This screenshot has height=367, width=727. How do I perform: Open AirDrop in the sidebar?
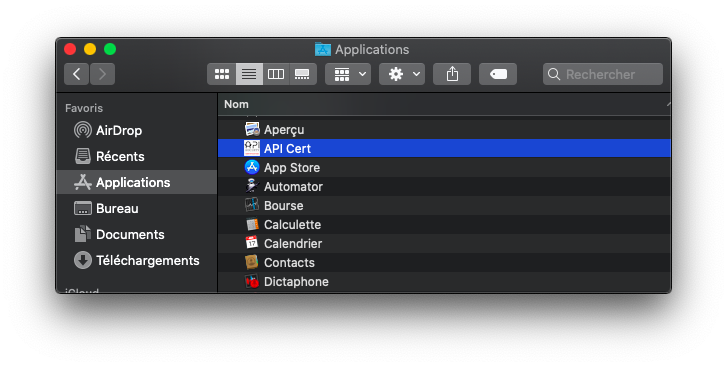pos(108,130)
